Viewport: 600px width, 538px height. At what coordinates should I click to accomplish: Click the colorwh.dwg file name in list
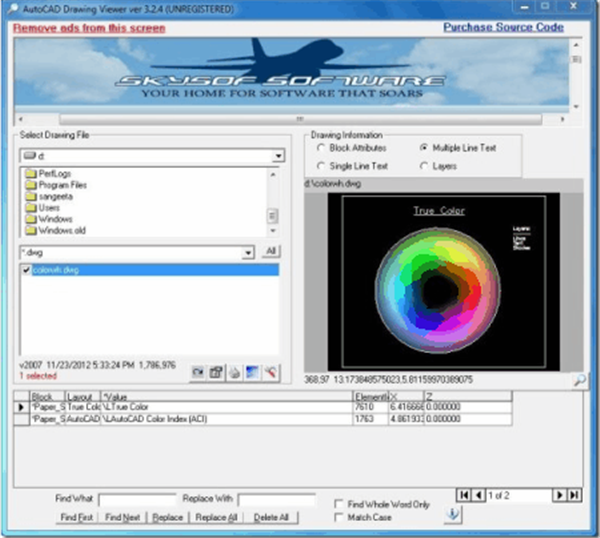coord(56,270)
